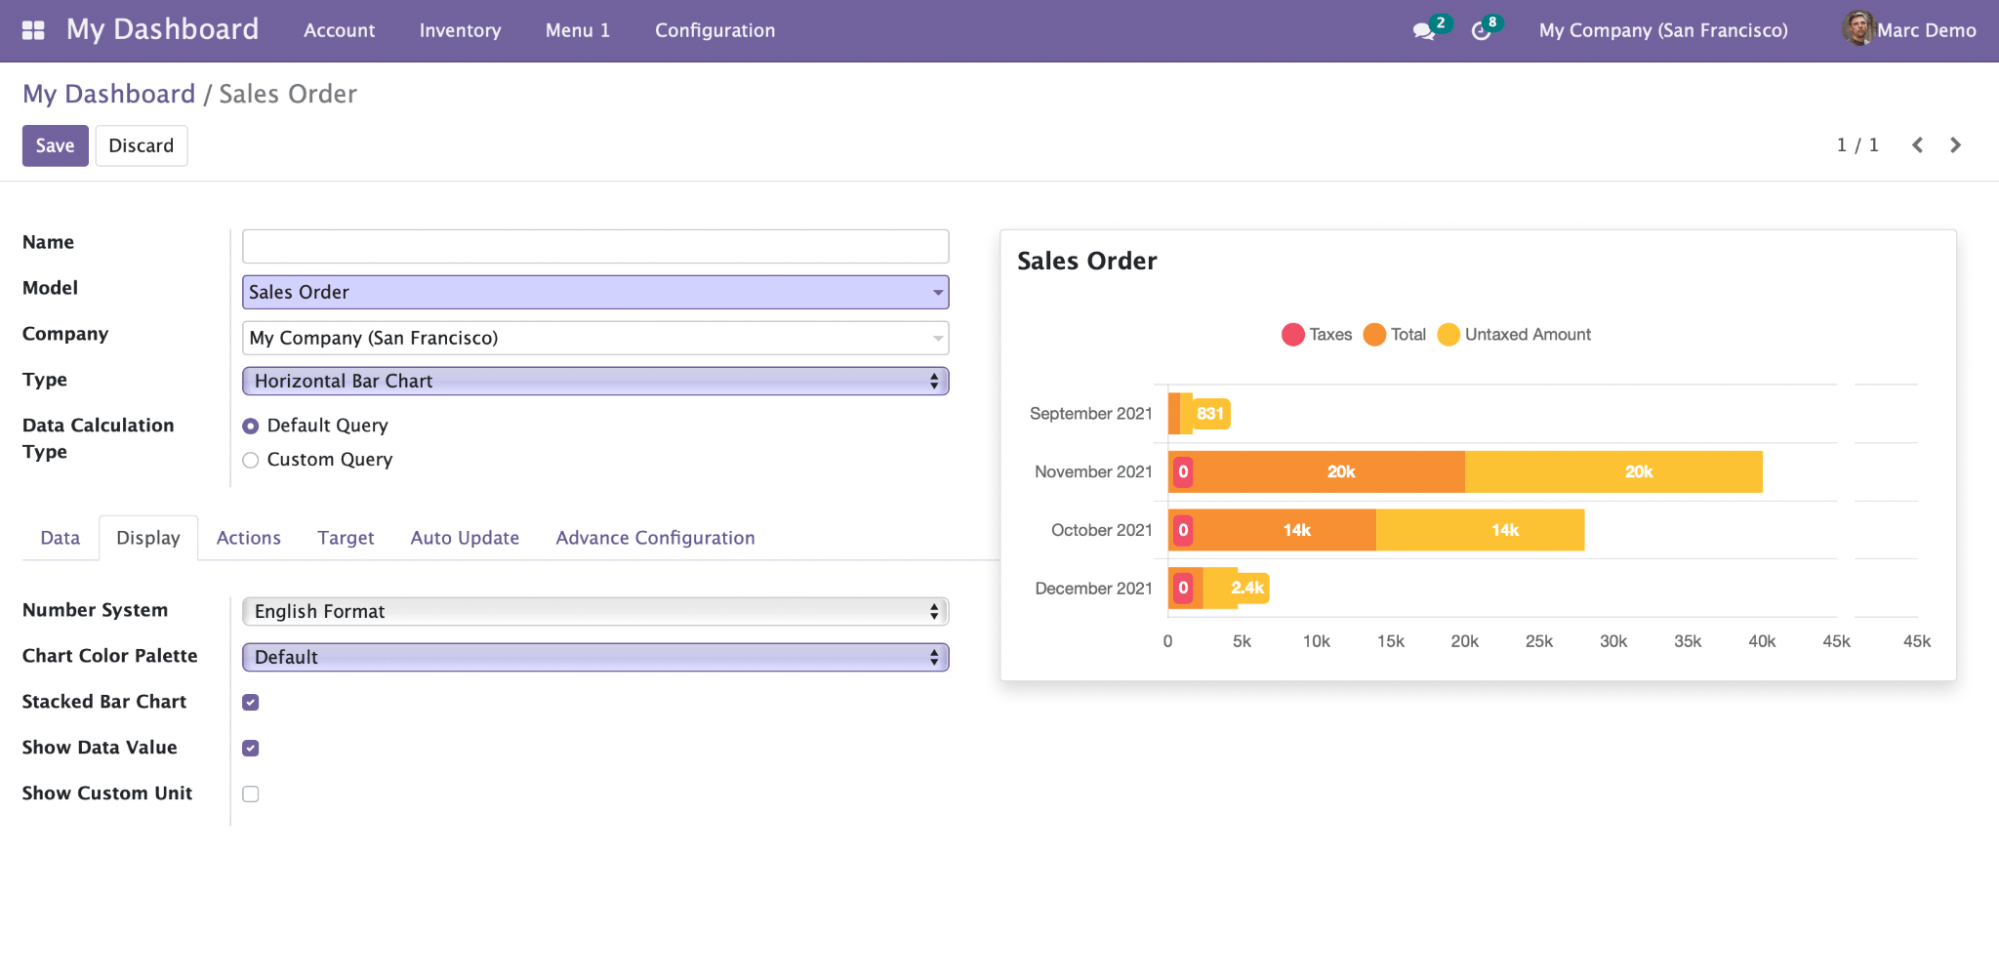
Task: Open the Configuration menu
Action: 715,30
